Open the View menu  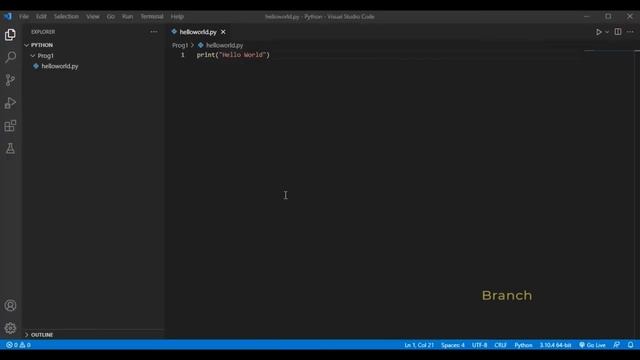tap(93, 17)
